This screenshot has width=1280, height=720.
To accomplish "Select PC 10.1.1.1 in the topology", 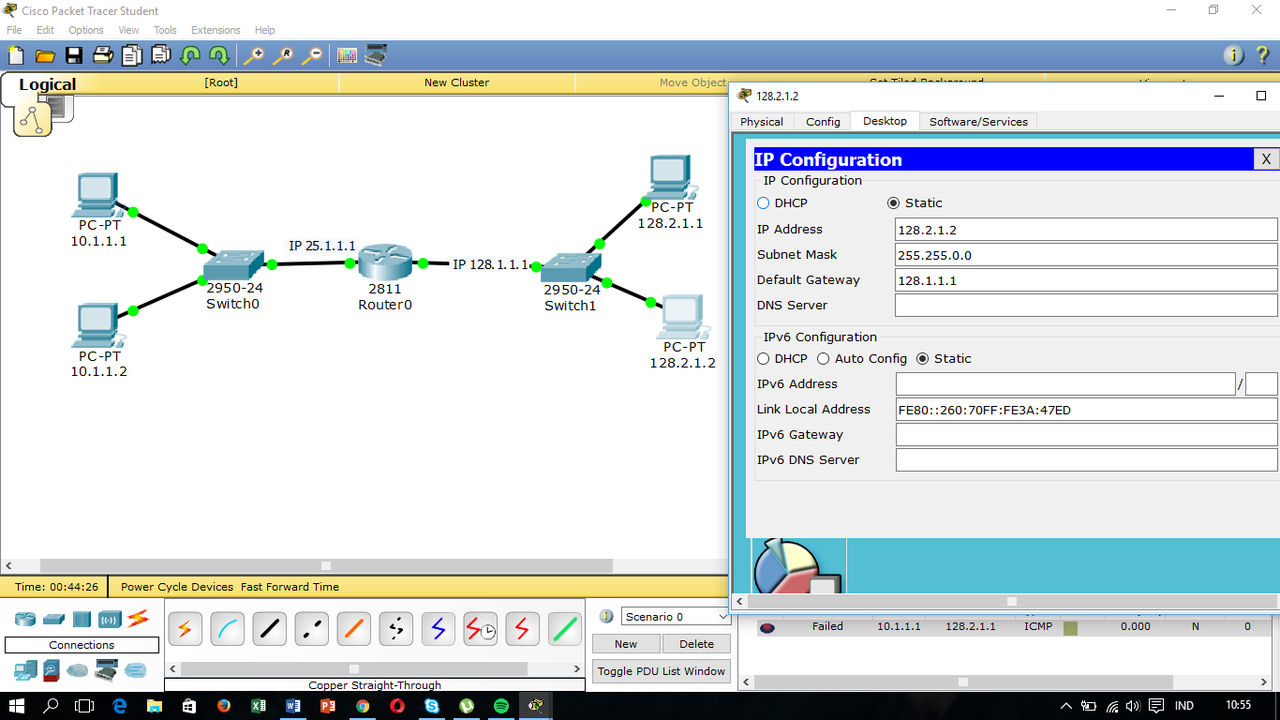I will point(97,196).
